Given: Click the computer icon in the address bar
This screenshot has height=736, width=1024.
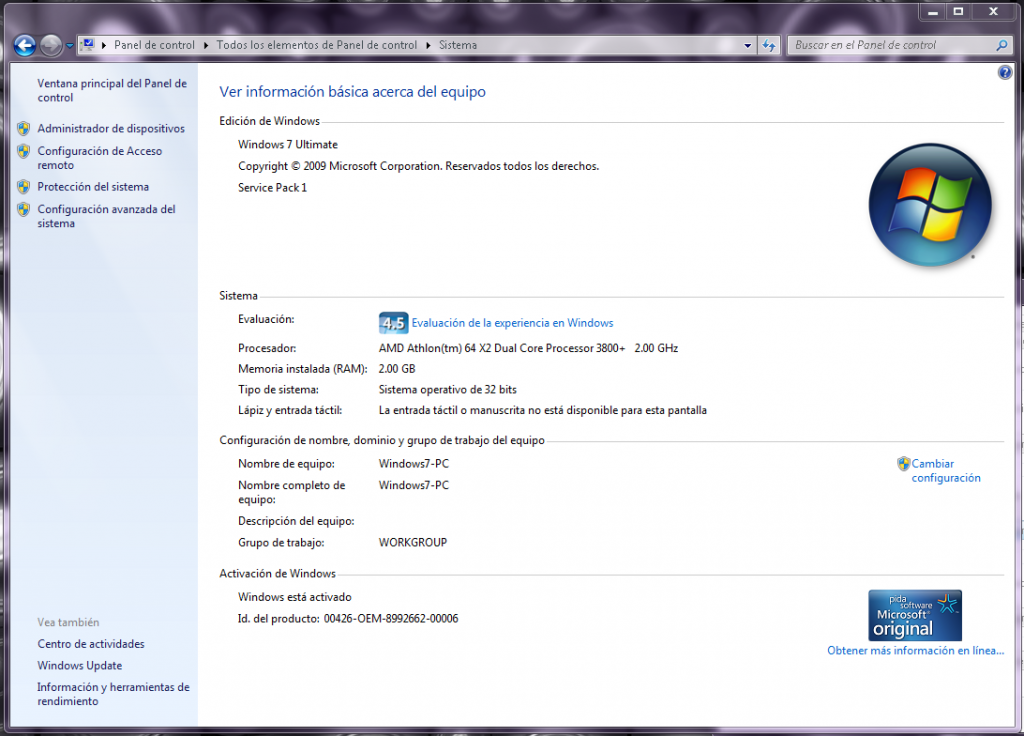Looking at the screenshot, I should (88, 44).
